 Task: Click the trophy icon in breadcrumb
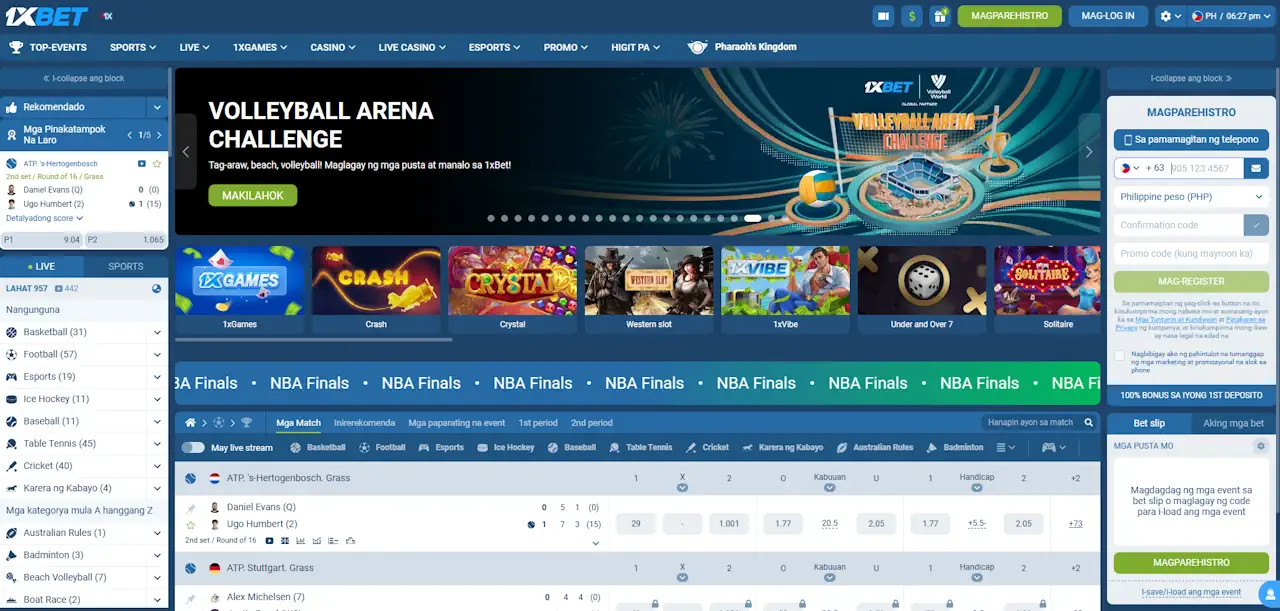point(246,423)
